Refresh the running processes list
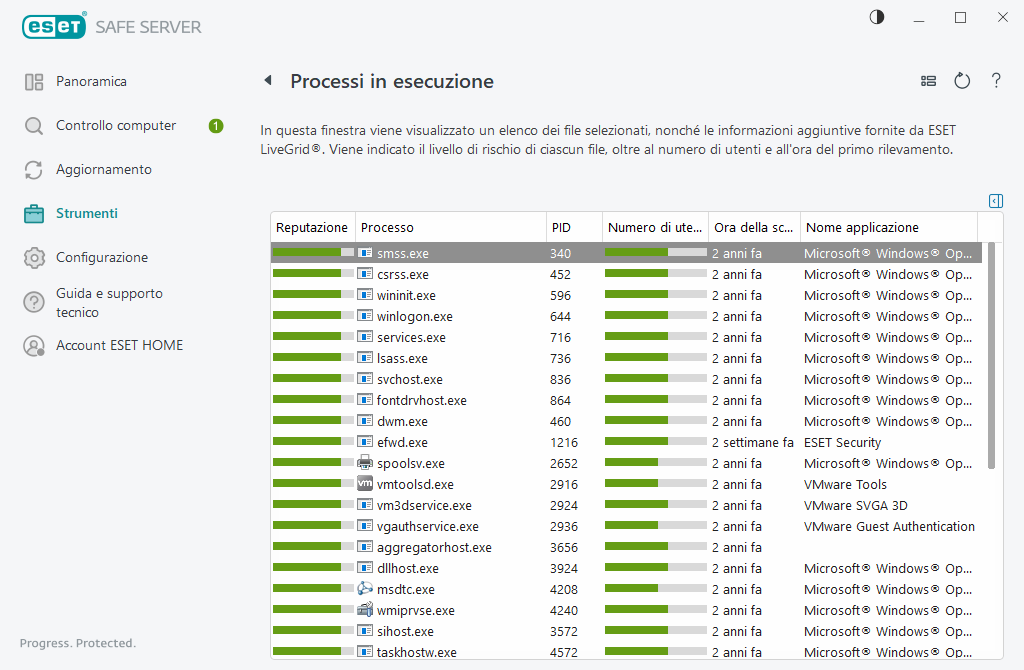Image resolution: width=1024 pixels, height=670 pixels. tap(962, 81)
